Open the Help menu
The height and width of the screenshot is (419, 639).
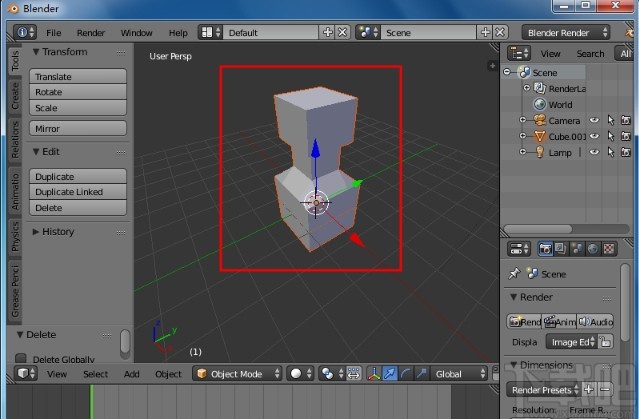point(178,32)
